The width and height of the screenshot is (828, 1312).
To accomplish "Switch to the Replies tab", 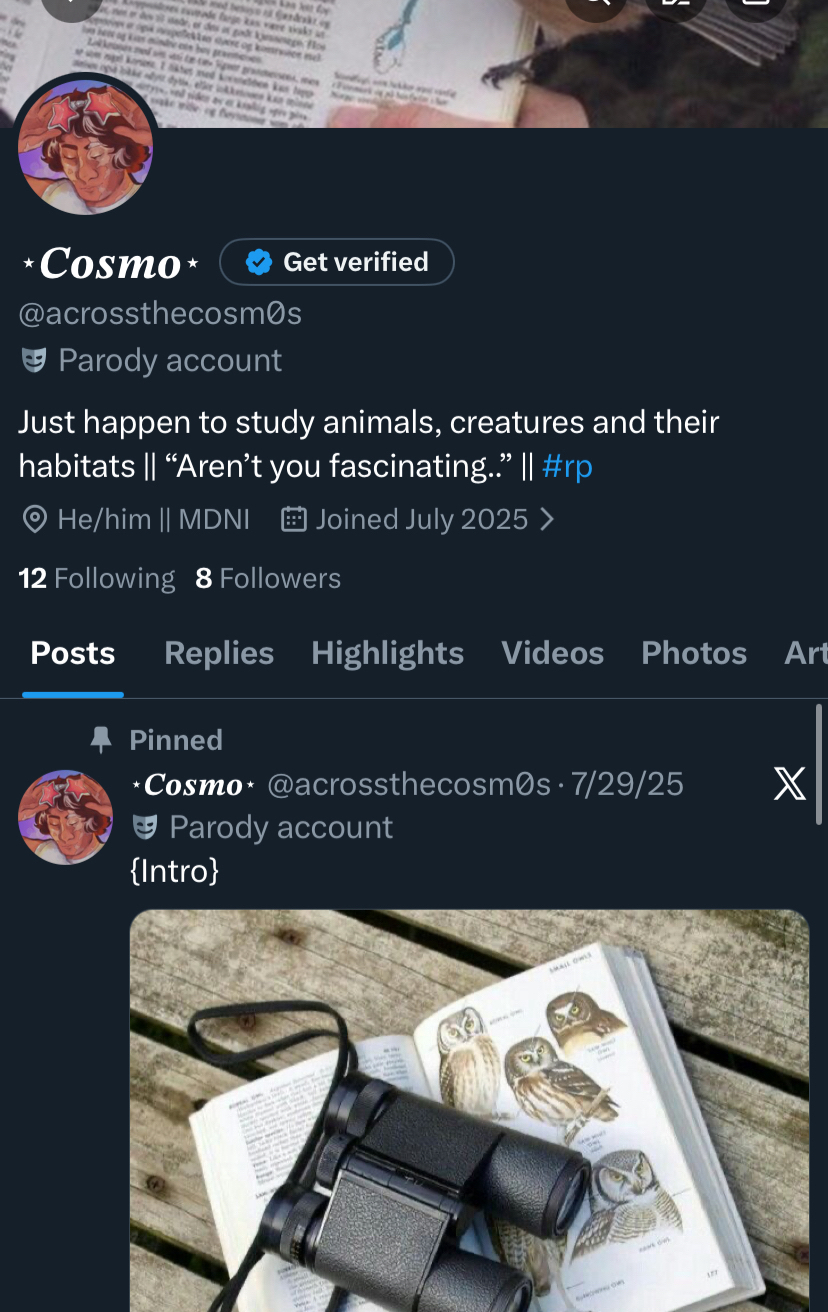I will [x=218, y=653].
